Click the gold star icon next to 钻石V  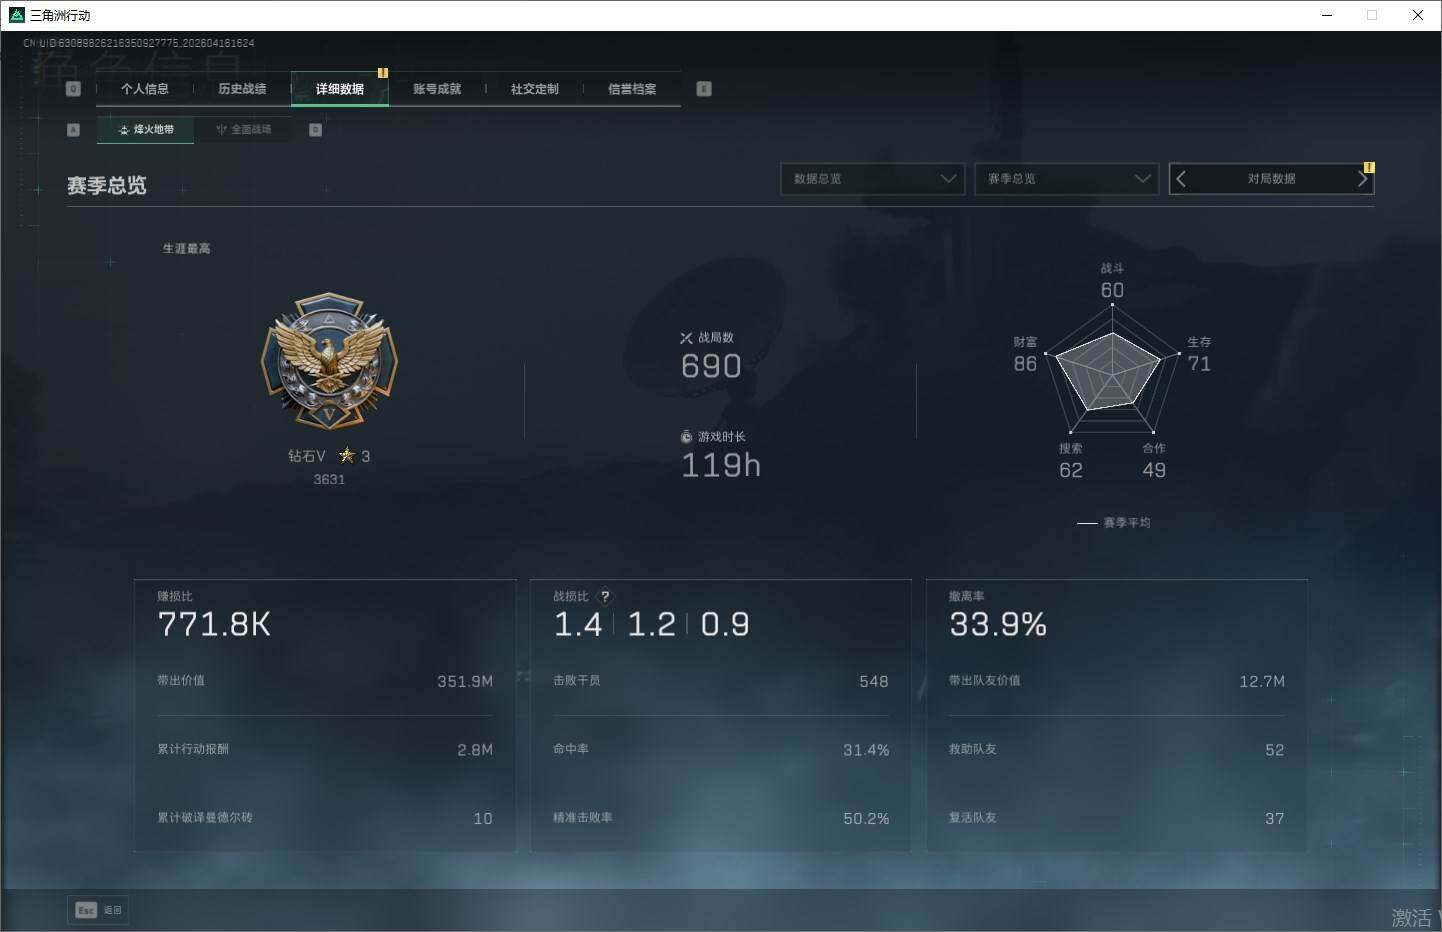(x=347, y=456)
